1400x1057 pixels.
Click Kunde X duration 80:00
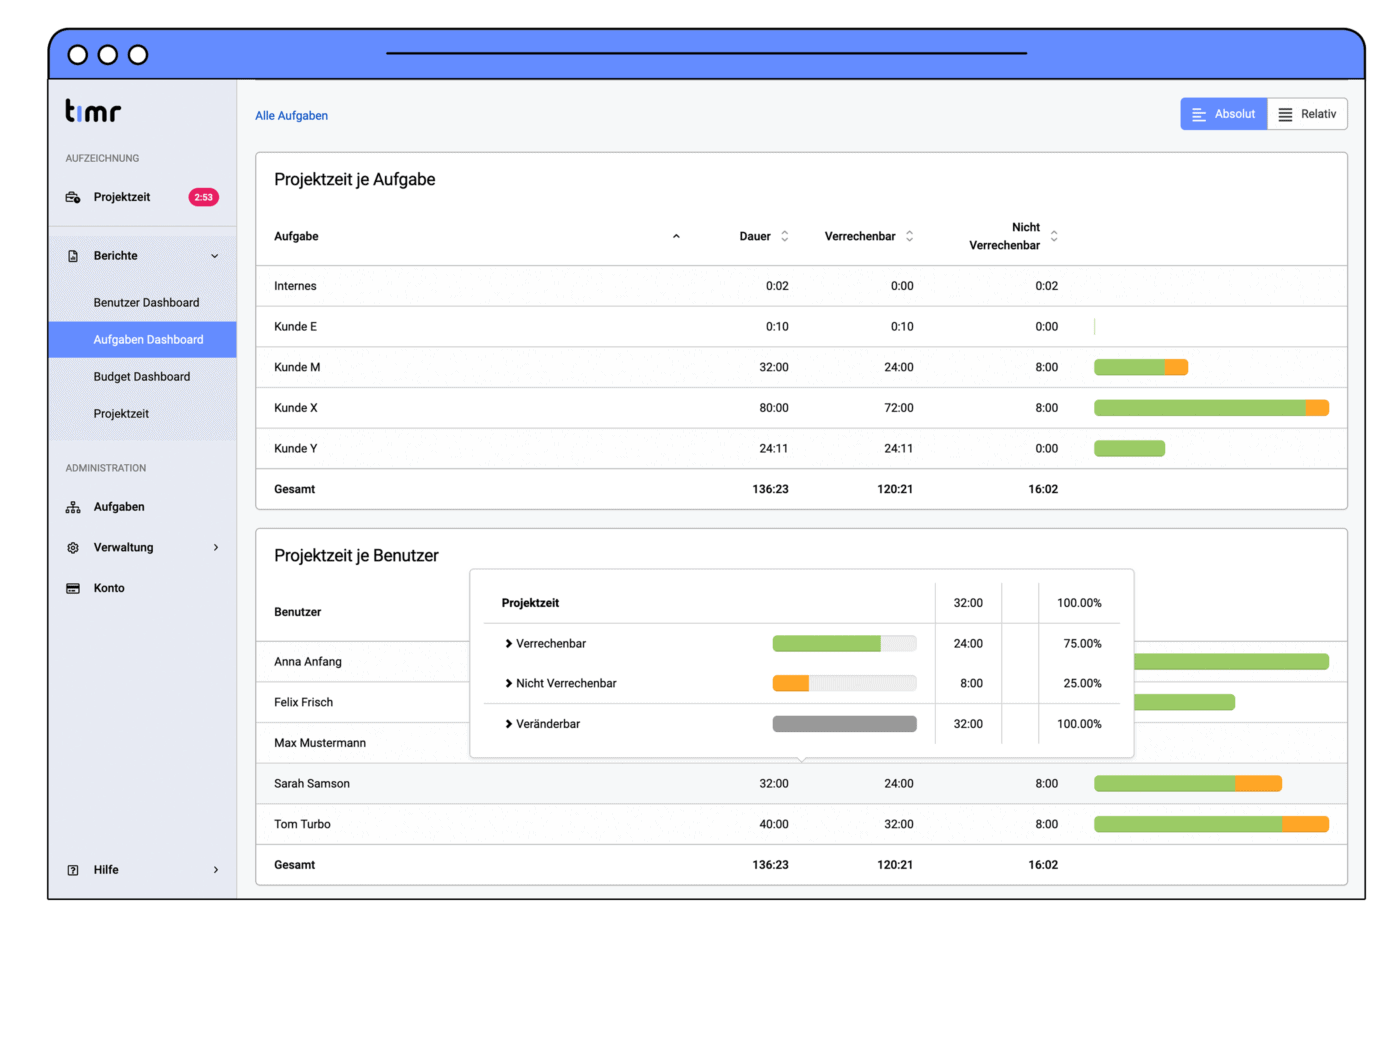click(774, 408)
